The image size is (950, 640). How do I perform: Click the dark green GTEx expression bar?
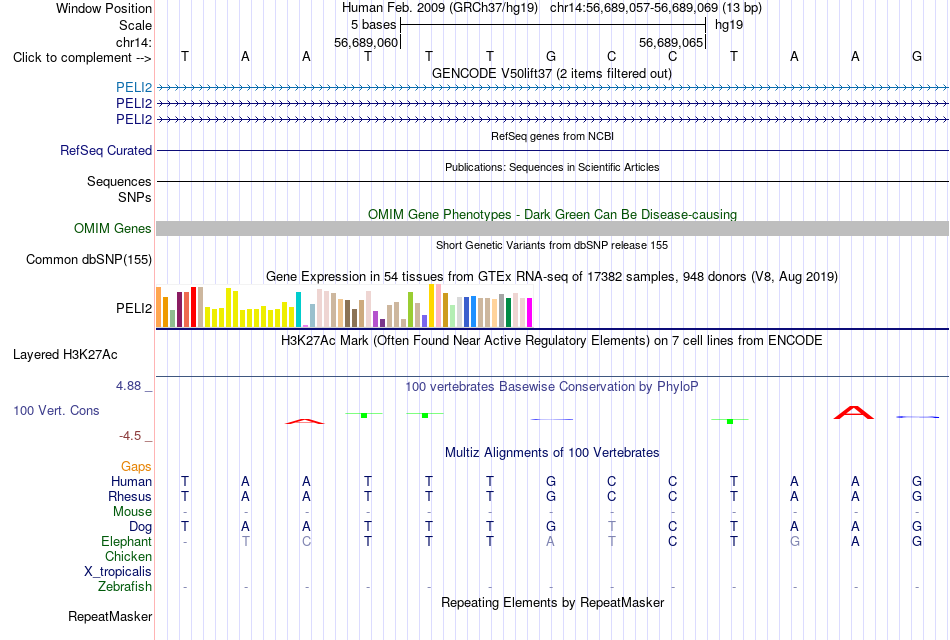(508, 313)
